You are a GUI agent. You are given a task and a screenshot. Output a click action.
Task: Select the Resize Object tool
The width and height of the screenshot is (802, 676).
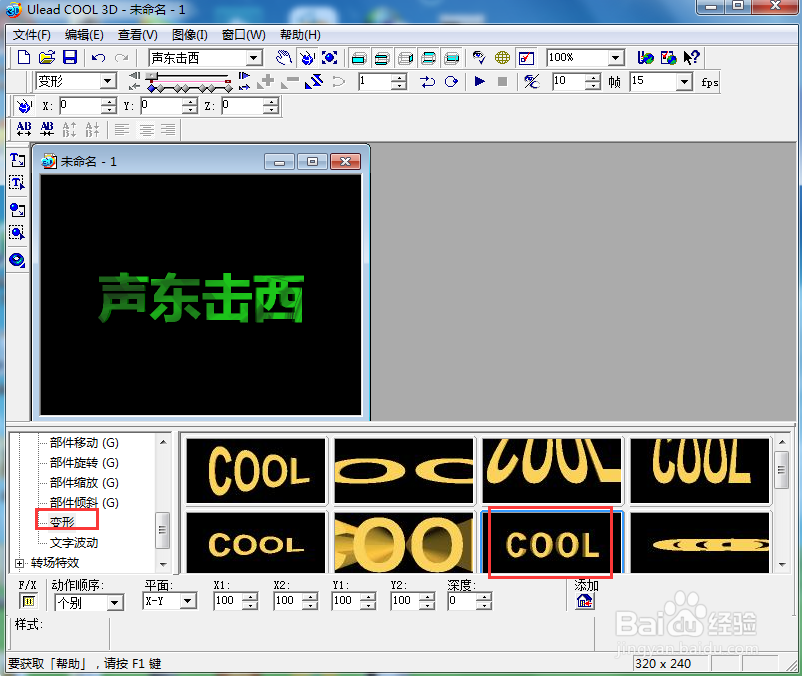(x=329, y=58)
